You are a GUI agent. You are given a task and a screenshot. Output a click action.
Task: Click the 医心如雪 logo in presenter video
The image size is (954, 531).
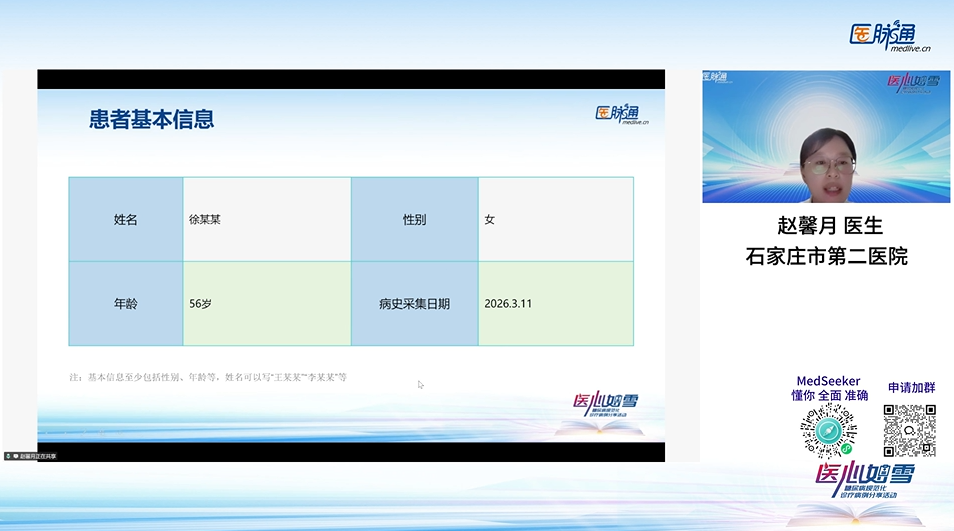point(913,83)
